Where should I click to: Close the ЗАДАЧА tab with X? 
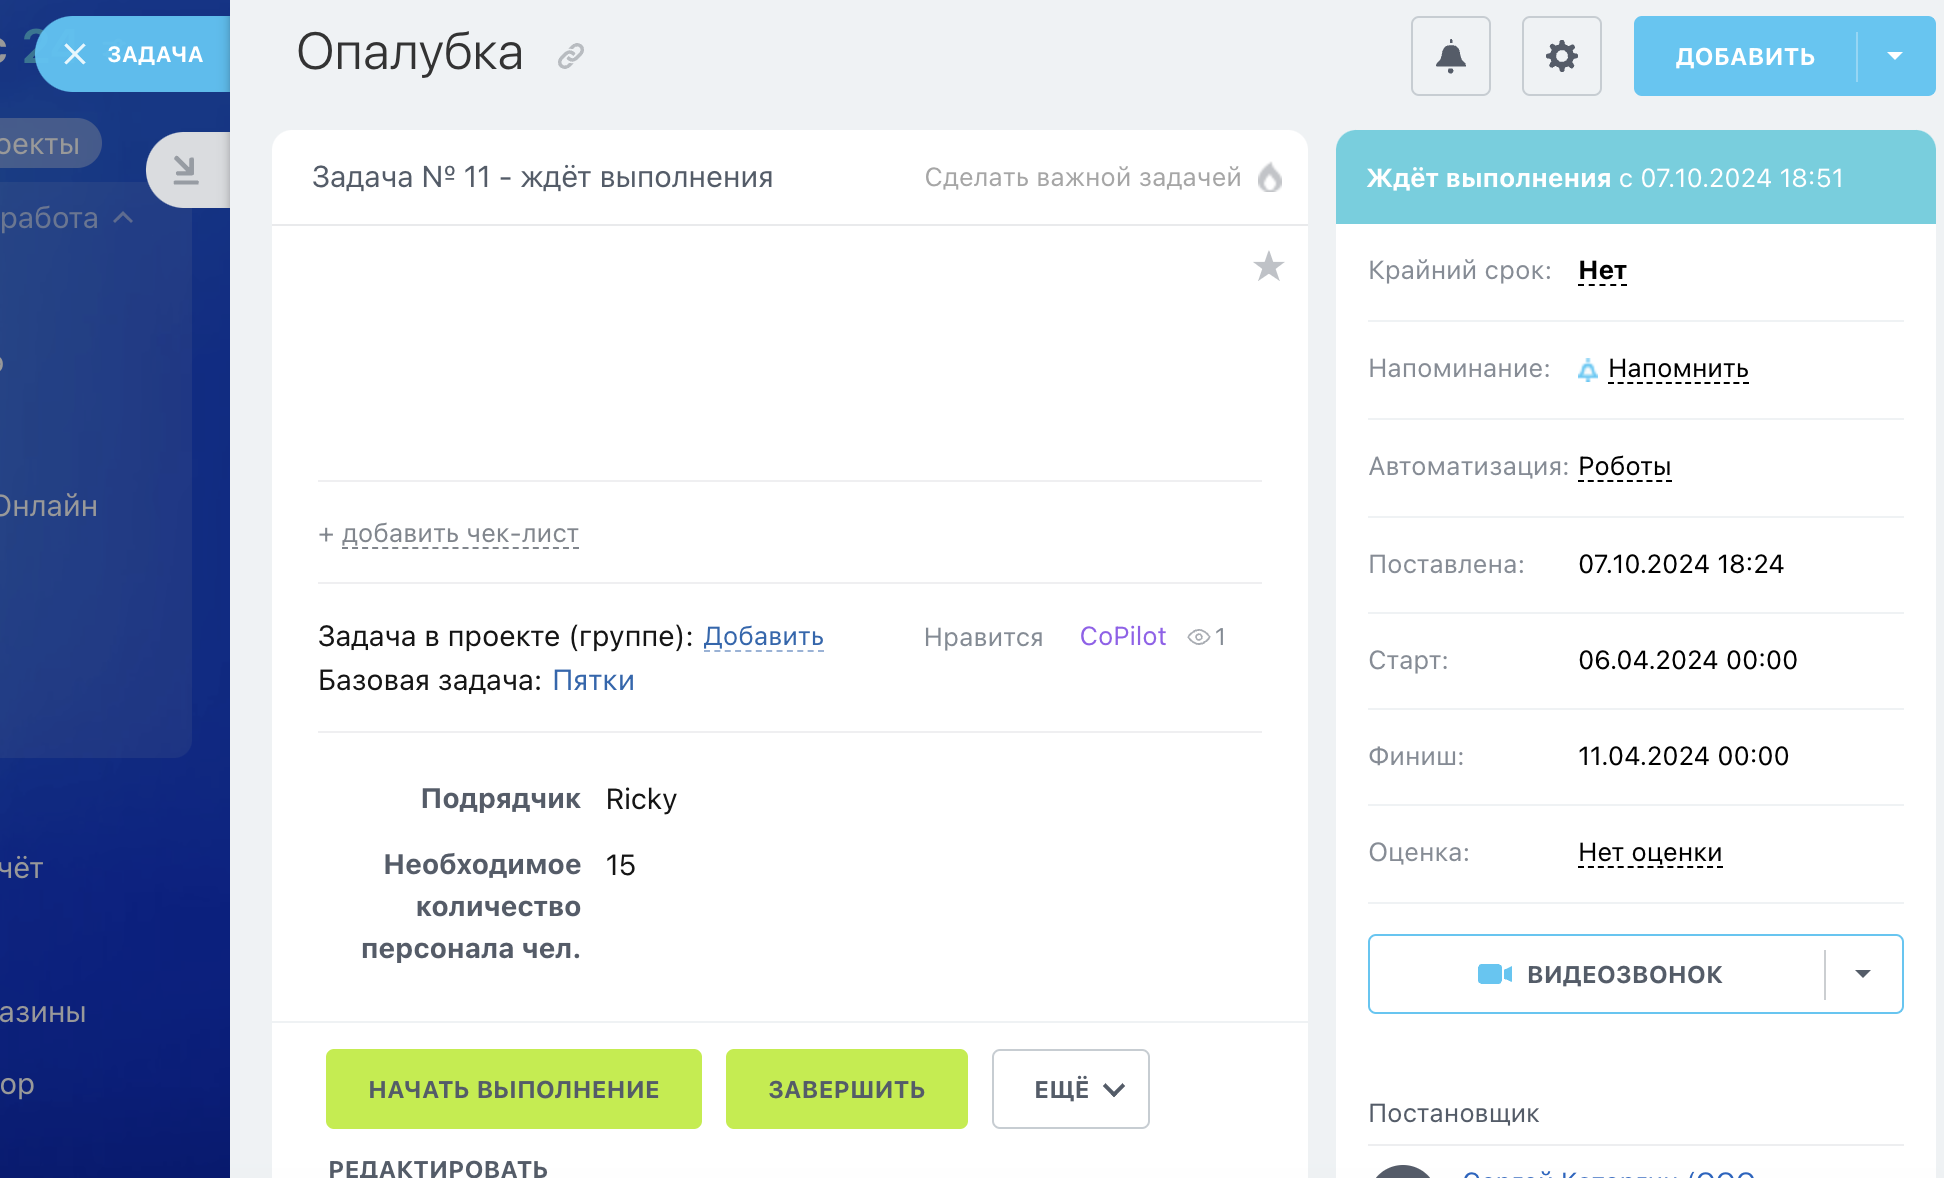click(74, 54)
